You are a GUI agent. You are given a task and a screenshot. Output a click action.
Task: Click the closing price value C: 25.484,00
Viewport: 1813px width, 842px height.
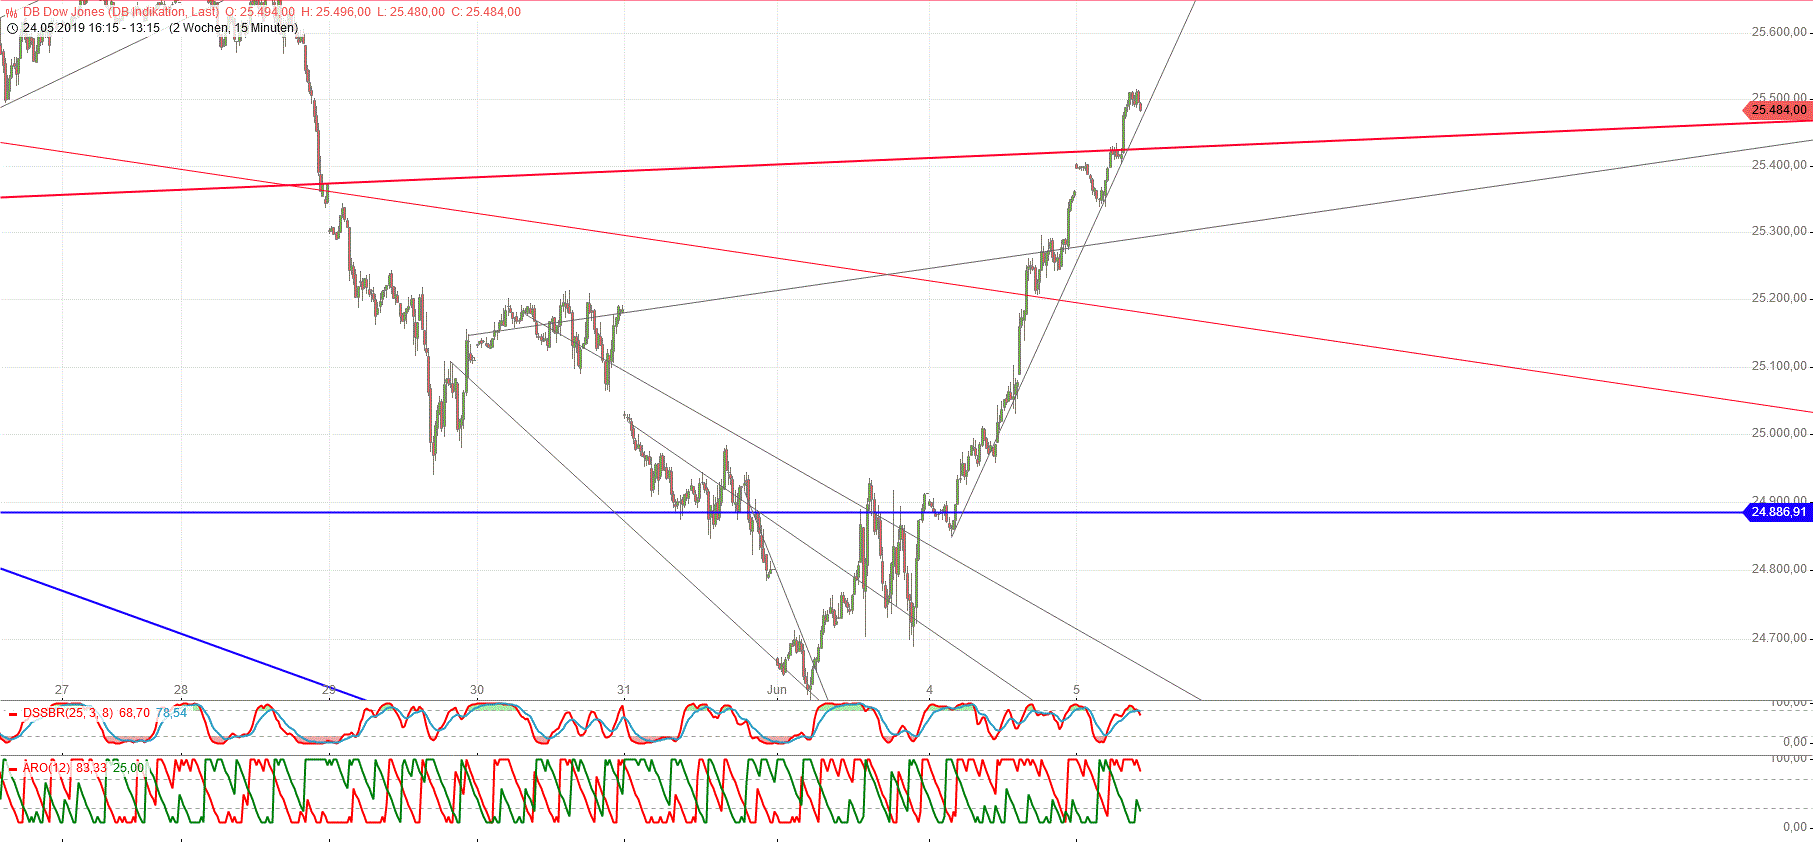tap(486, 12)
